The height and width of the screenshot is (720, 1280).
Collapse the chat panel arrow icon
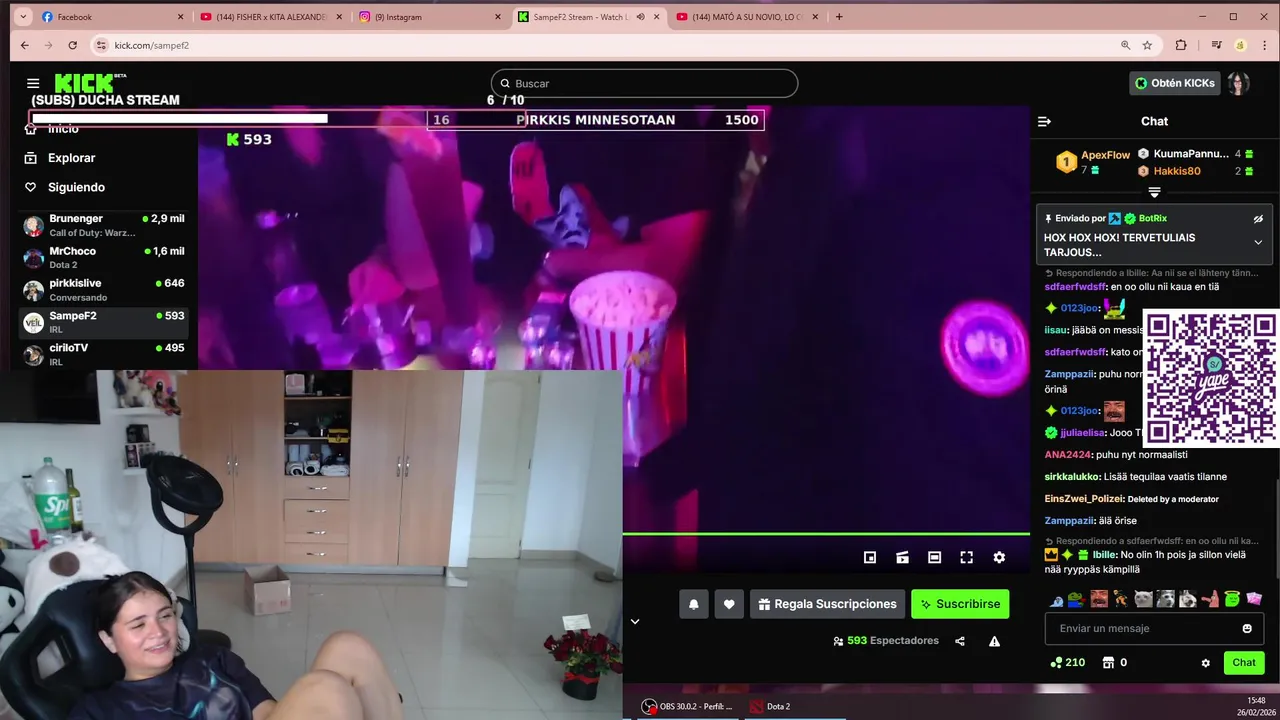tap(1044, 121)
